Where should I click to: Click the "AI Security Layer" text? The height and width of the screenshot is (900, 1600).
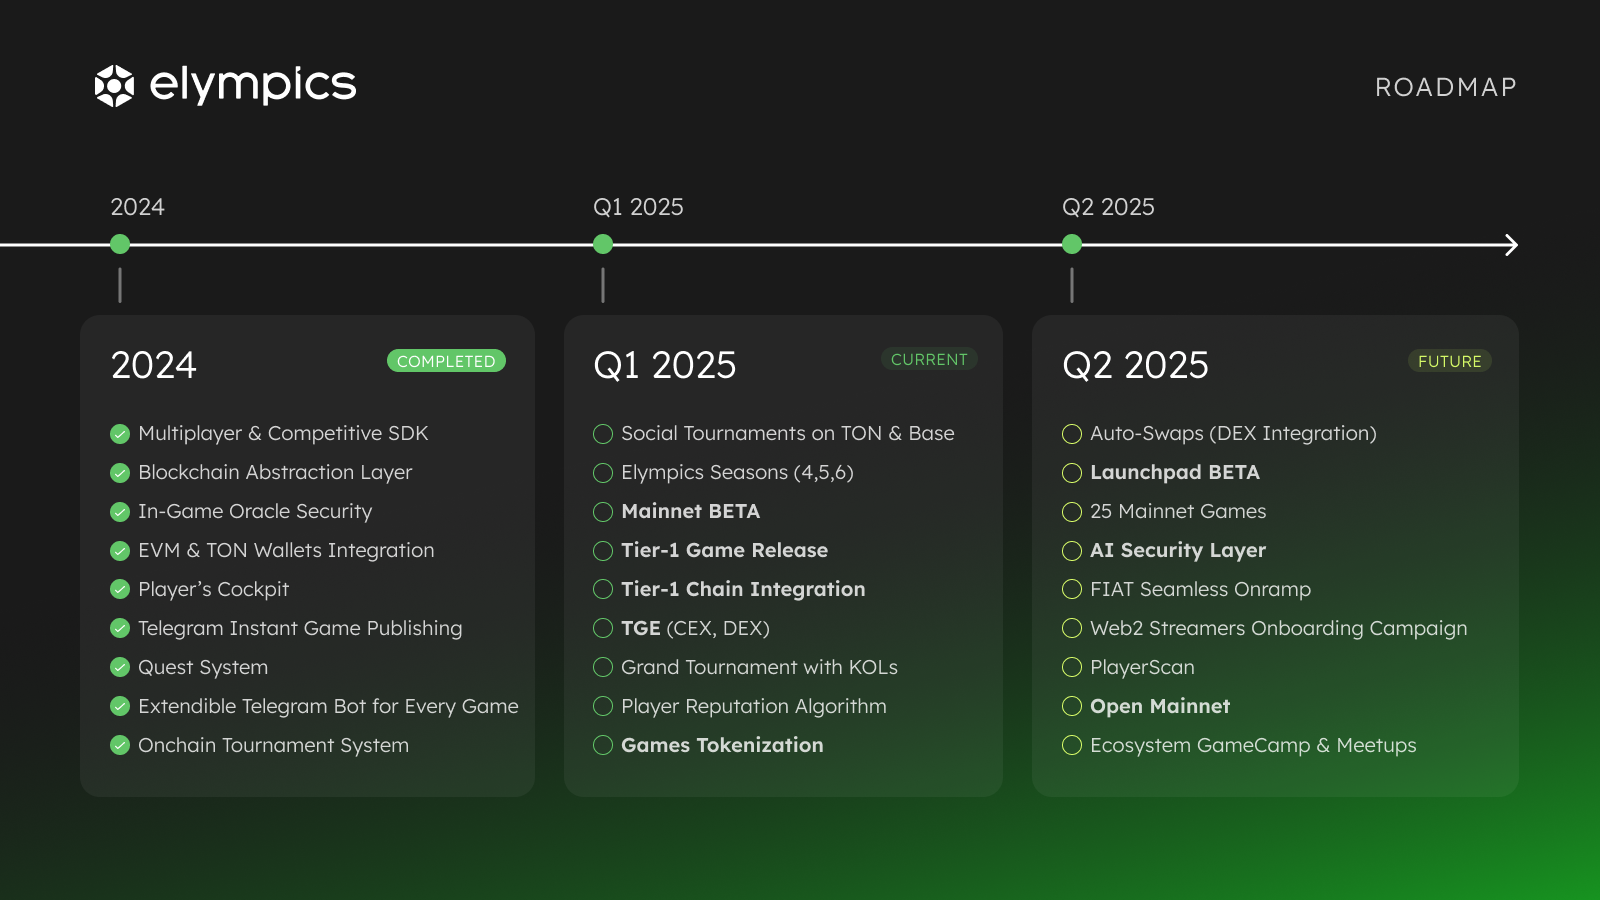click(1178, 551)
